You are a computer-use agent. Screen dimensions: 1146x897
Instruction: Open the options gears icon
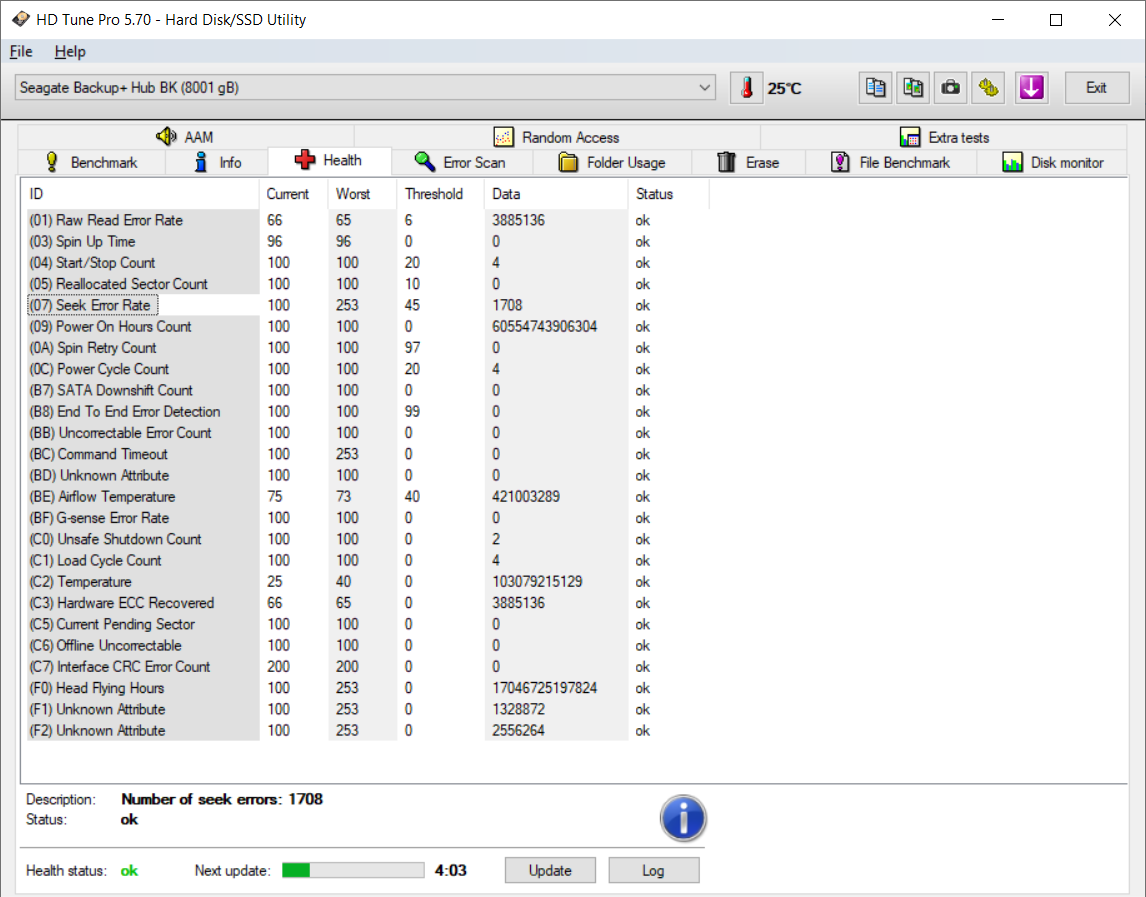coord(989,88)
